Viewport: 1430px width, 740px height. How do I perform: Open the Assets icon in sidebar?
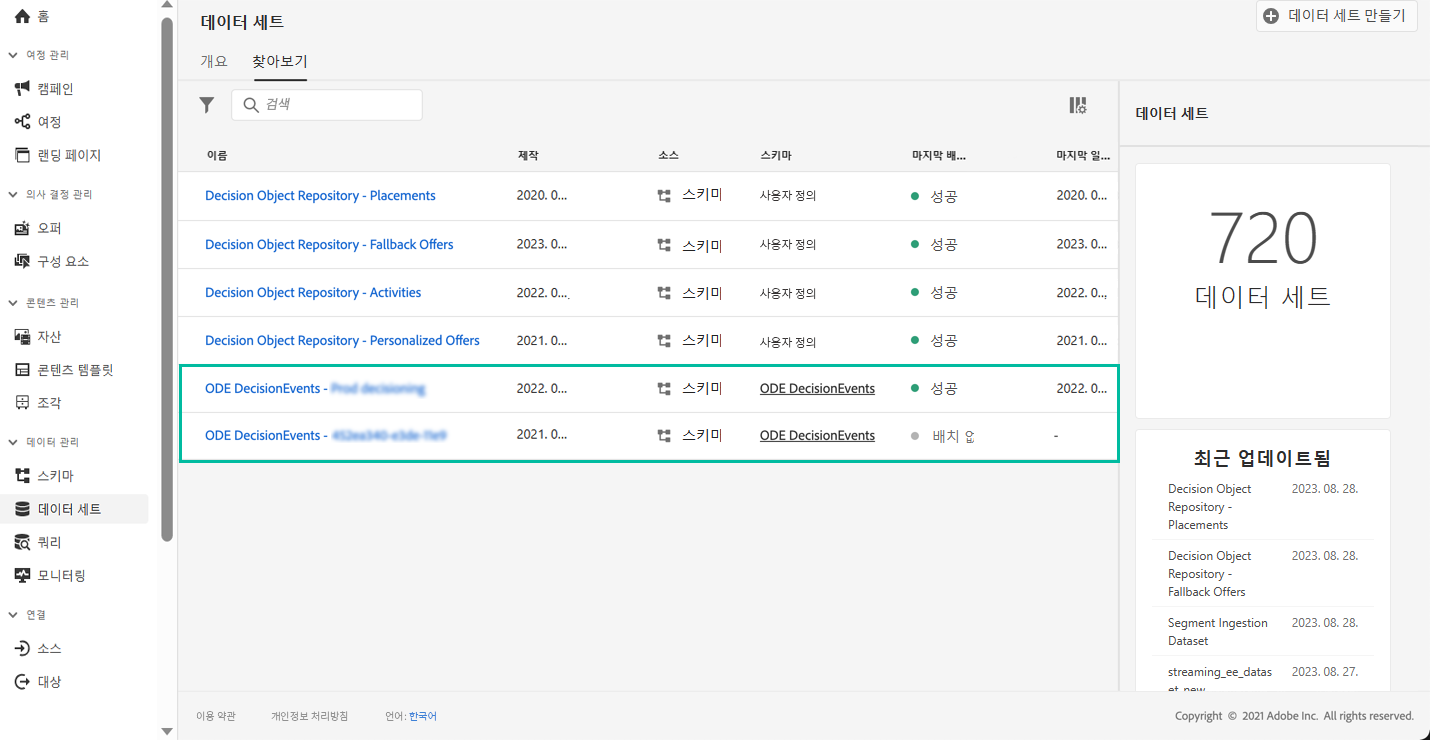click(x=23, y=337)
